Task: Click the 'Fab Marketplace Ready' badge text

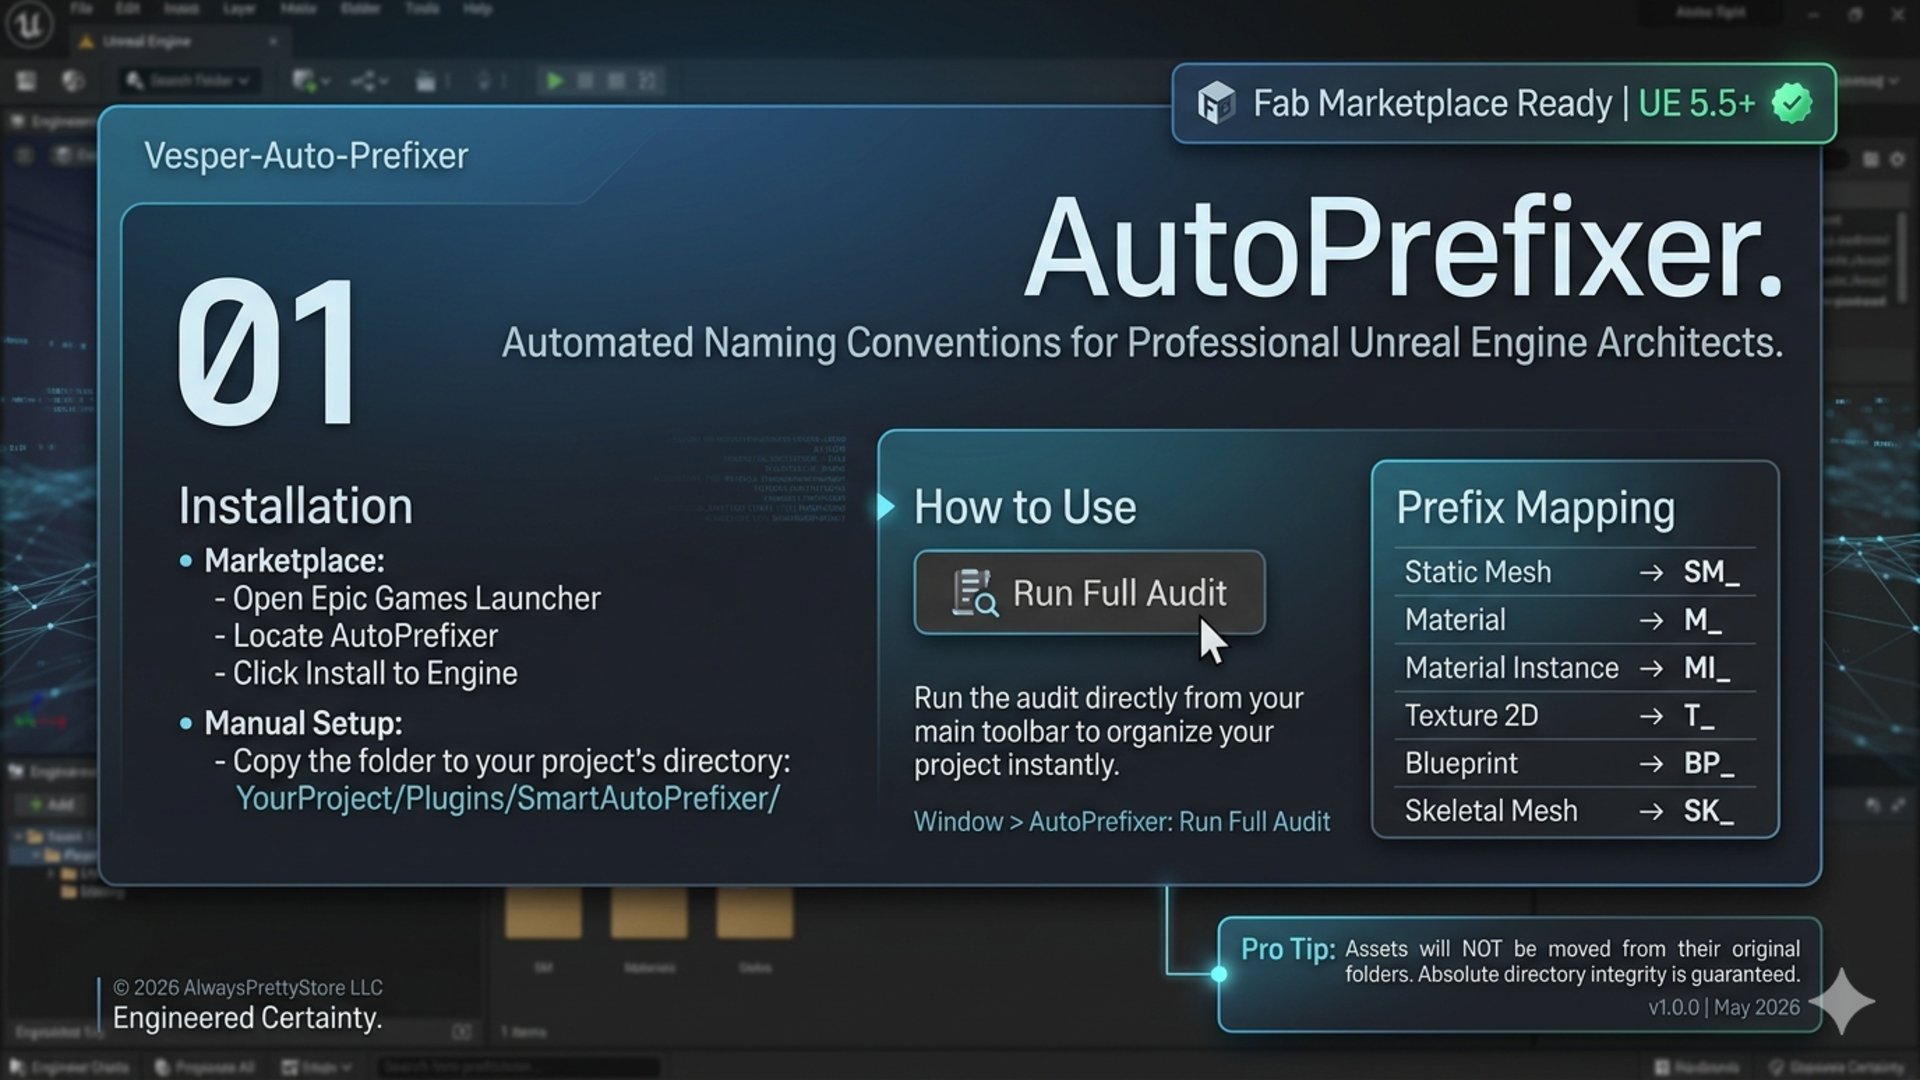Action: pyautogui.click(x=1432, y=103)
